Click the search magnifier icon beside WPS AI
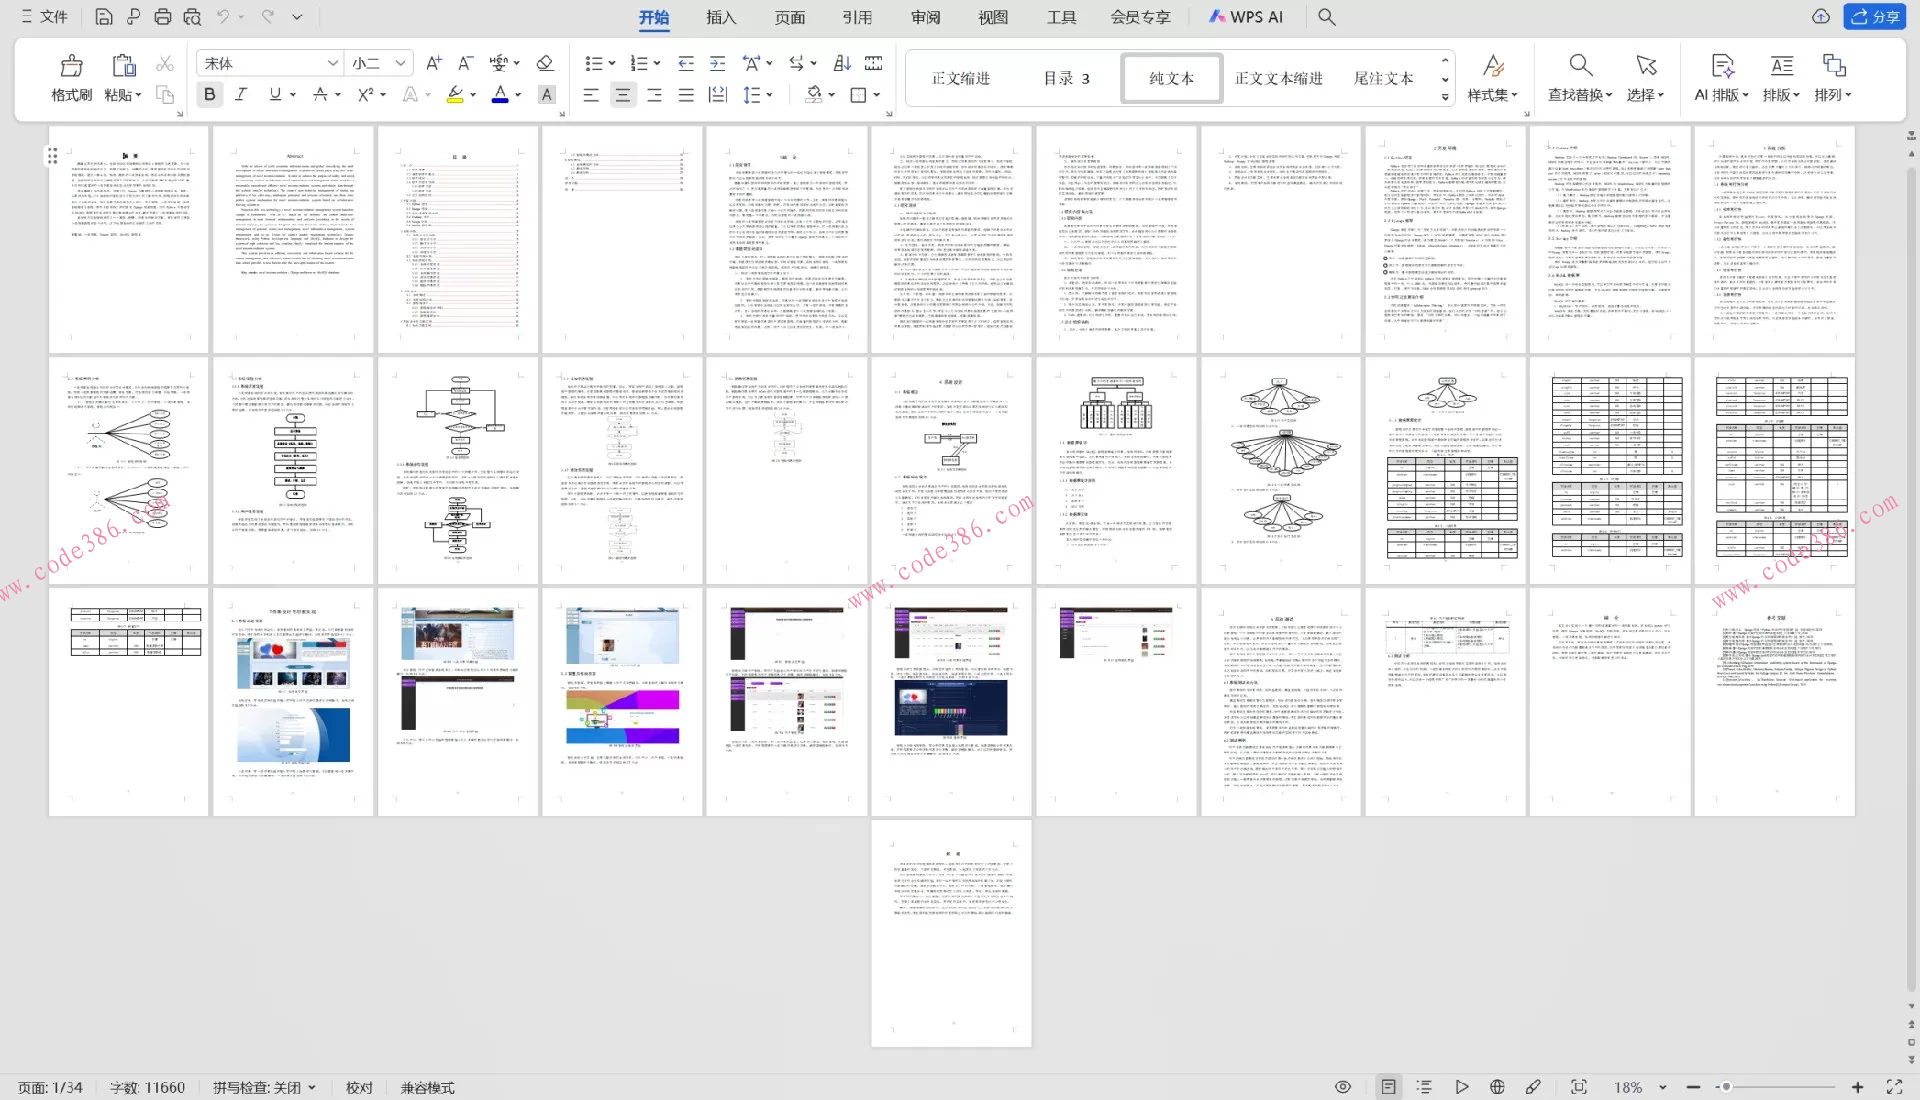1920x1100 pixels. [x=1326, y=17]
